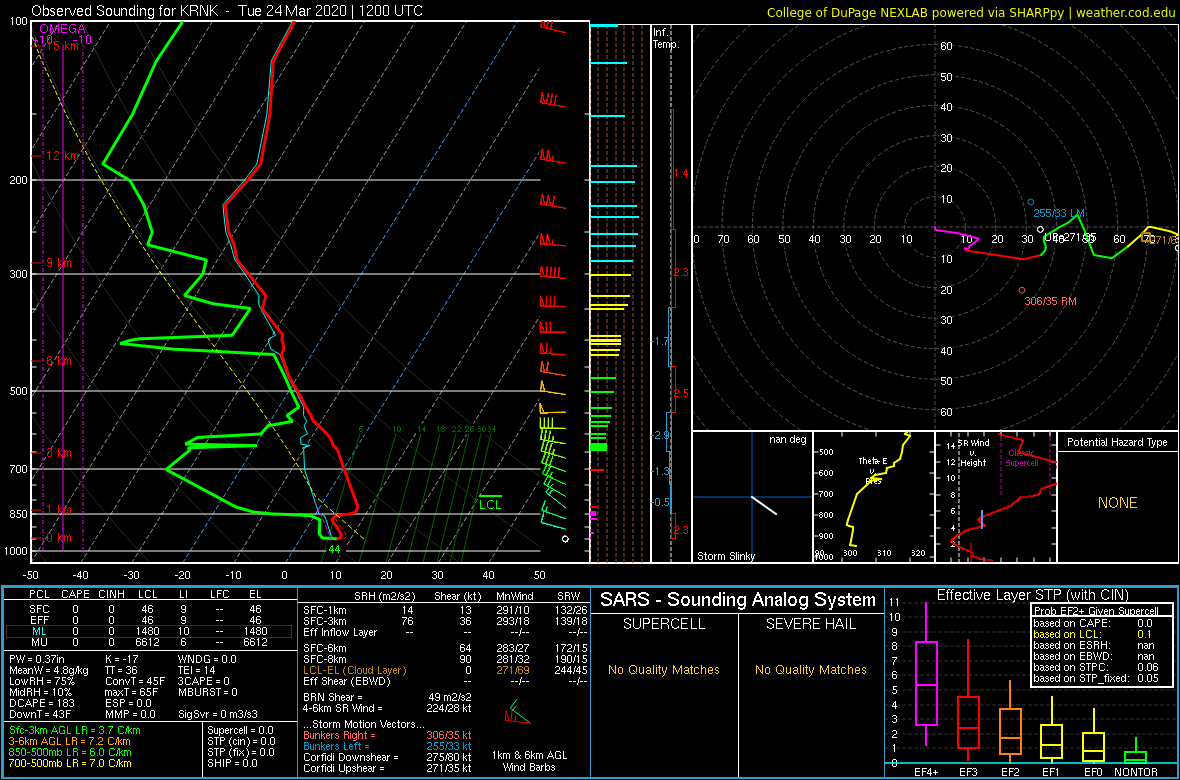The image size is (1180, 780).
Task: Click the "PW = 0.37in" value
Action: pyautogui.click(x=37, y=659)
